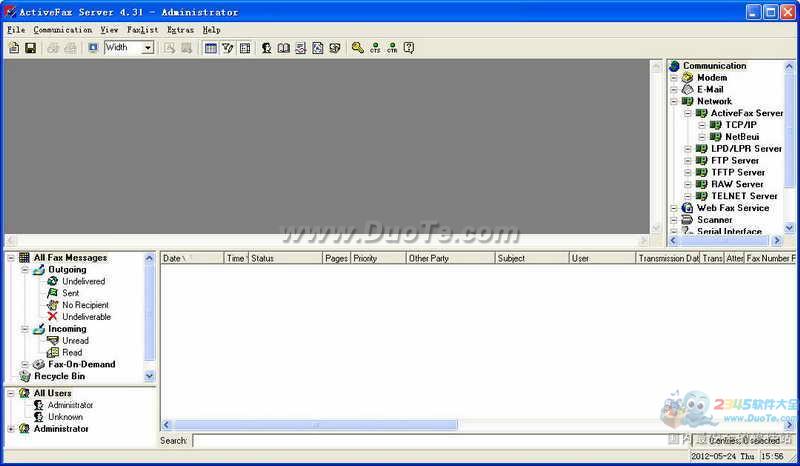800x466 pixels.
Task: Select TELNET Server node
Action: tap(744, 196)
